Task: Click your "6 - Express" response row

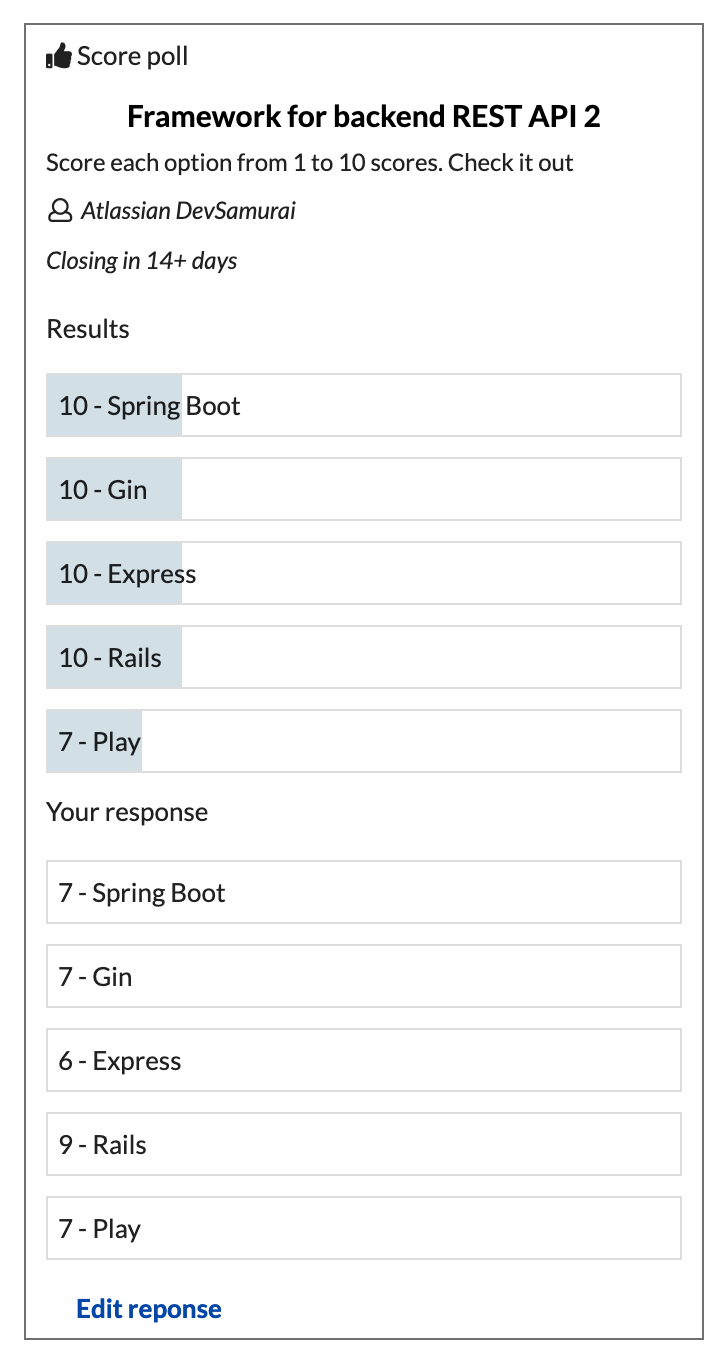Action: point(364,1061)
